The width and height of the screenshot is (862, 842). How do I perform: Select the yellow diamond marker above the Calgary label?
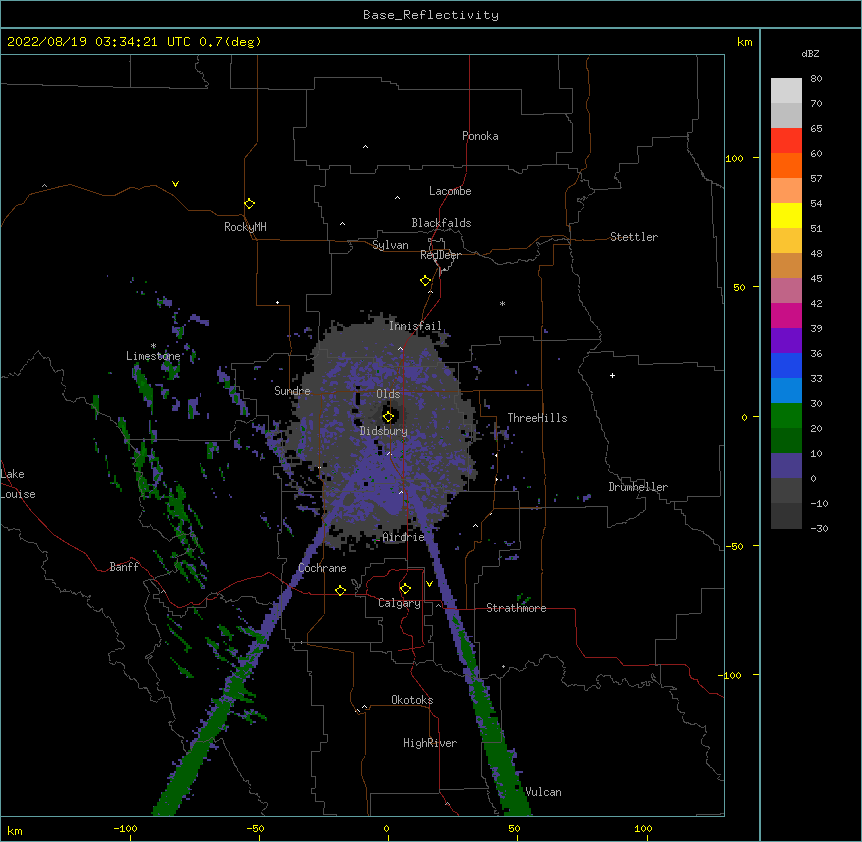(405, 589)
